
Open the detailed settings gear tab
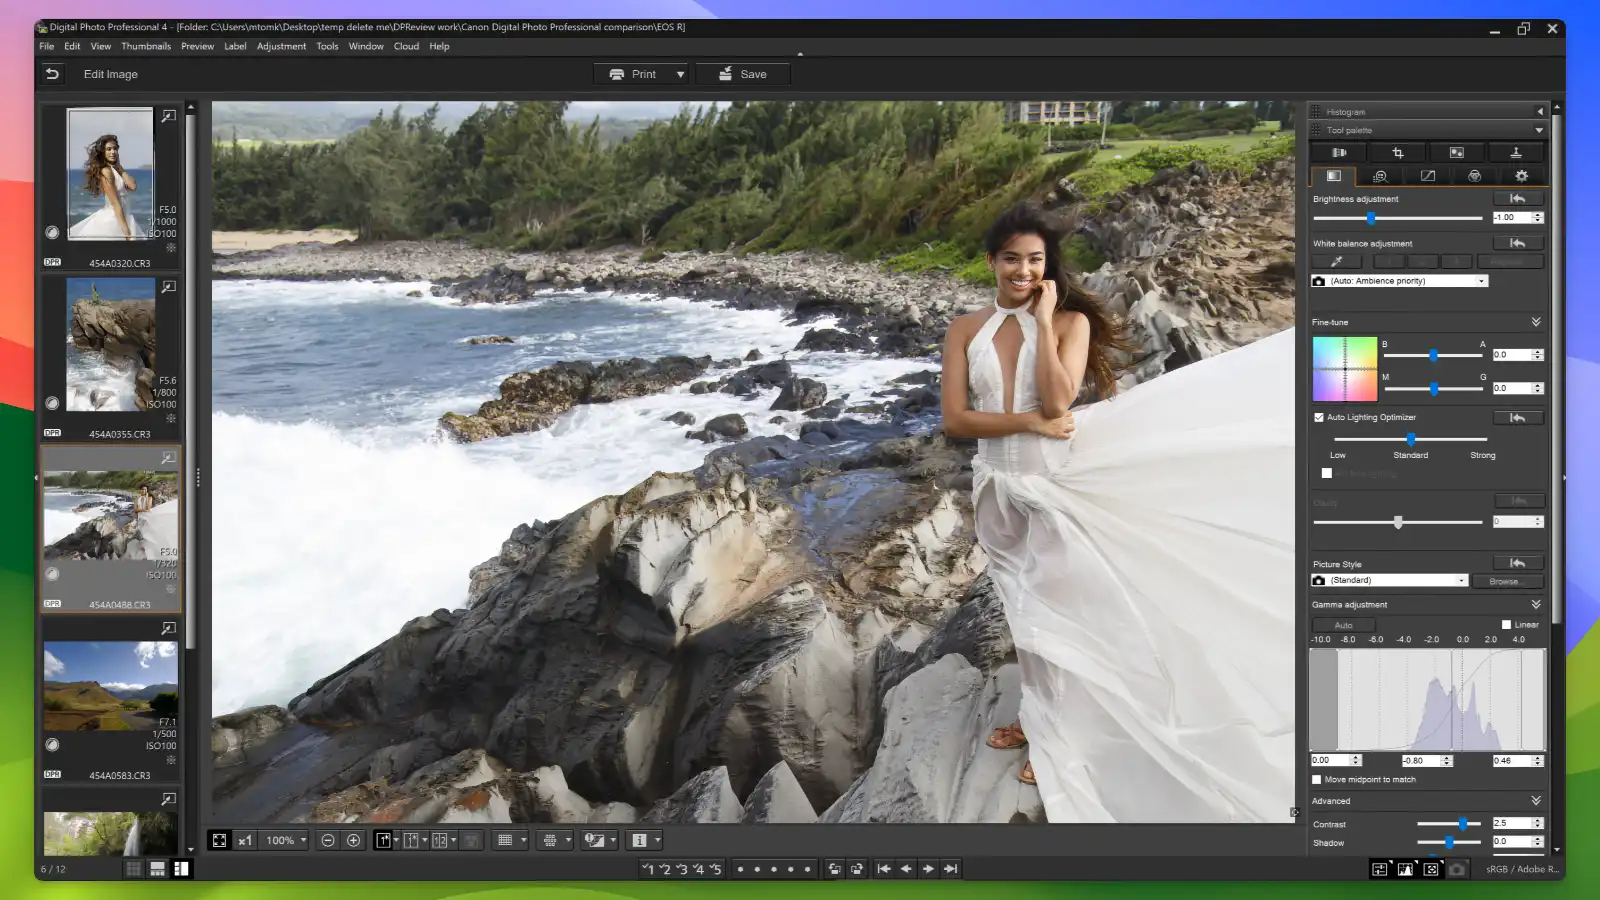[x=1522, y=175]
